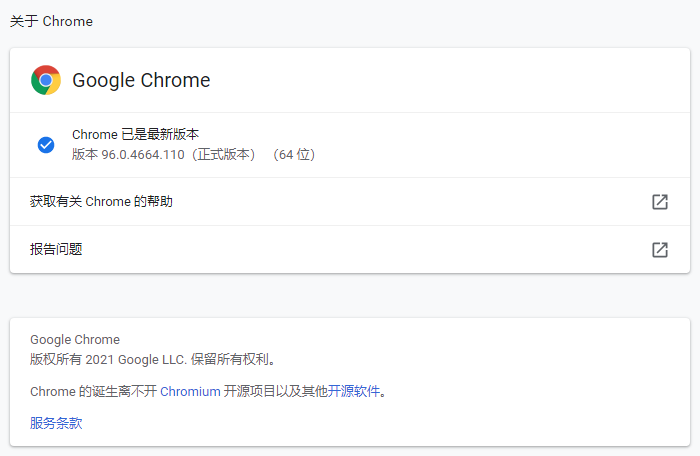Click the Google Chrome logo icon

tap(46, 80)
